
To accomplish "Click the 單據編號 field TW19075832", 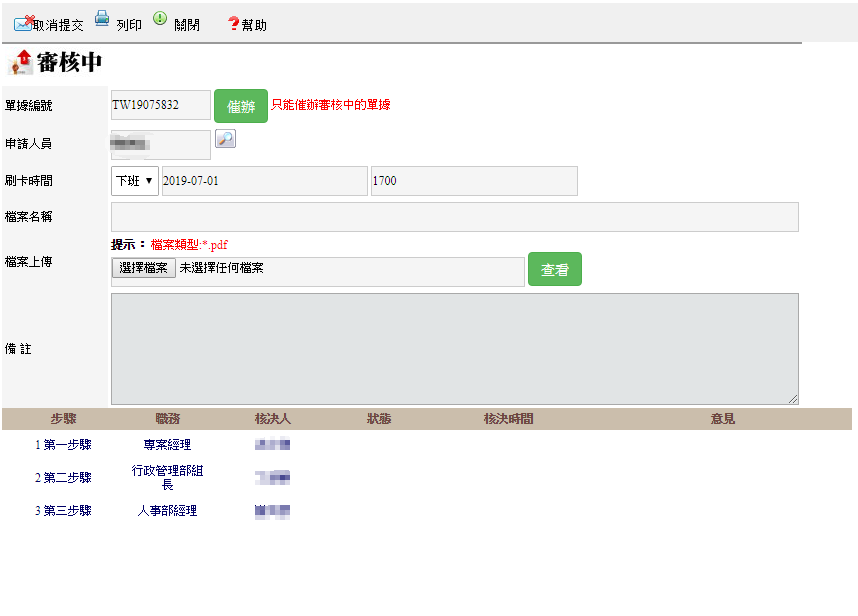I will (x=160, y=105).
